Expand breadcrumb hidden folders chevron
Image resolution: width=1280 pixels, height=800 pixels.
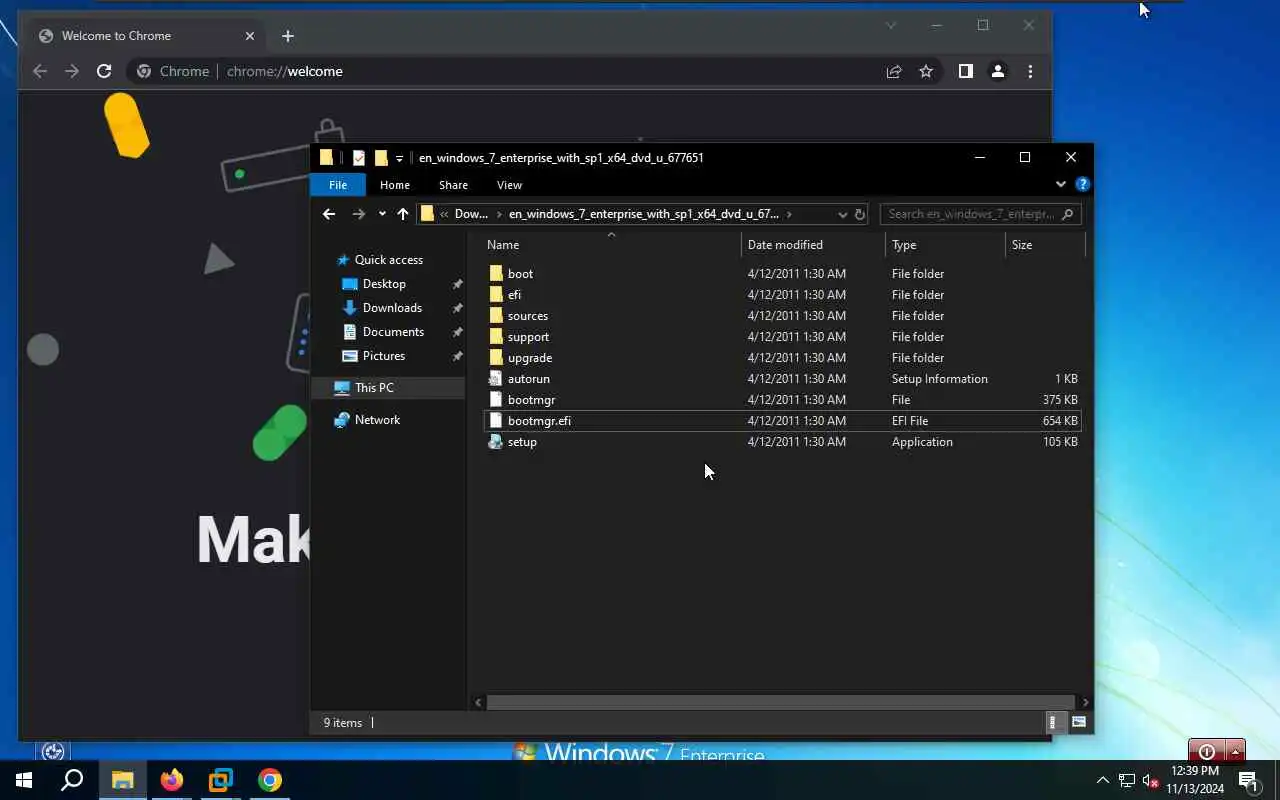pos(444,214)
